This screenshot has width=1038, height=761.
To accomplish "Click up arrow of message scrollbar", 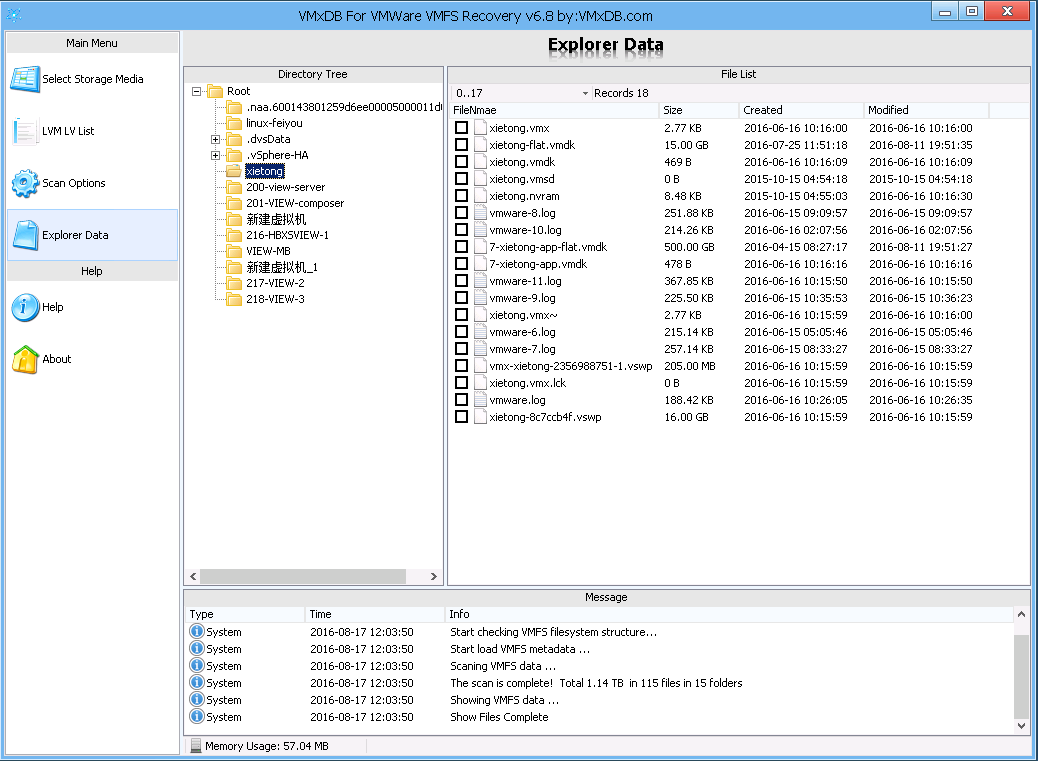I will point(1021,614).
